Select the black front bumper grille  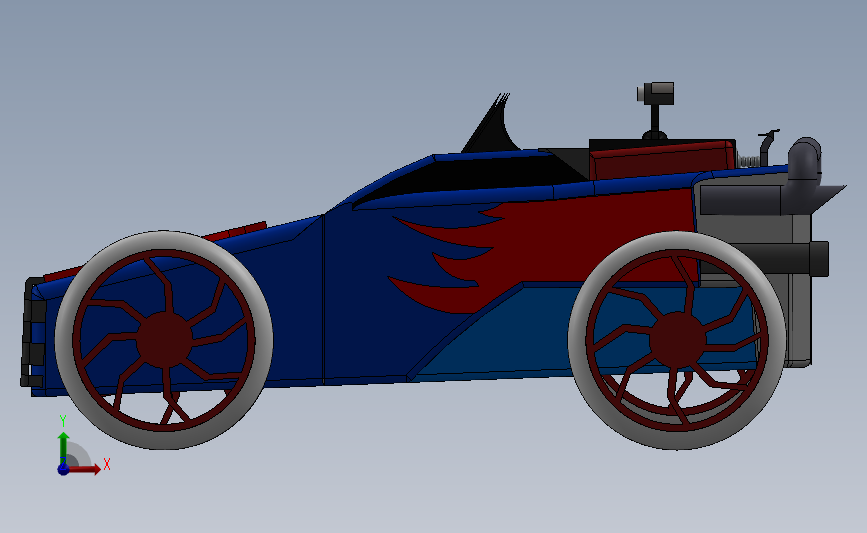click(32, 332)
